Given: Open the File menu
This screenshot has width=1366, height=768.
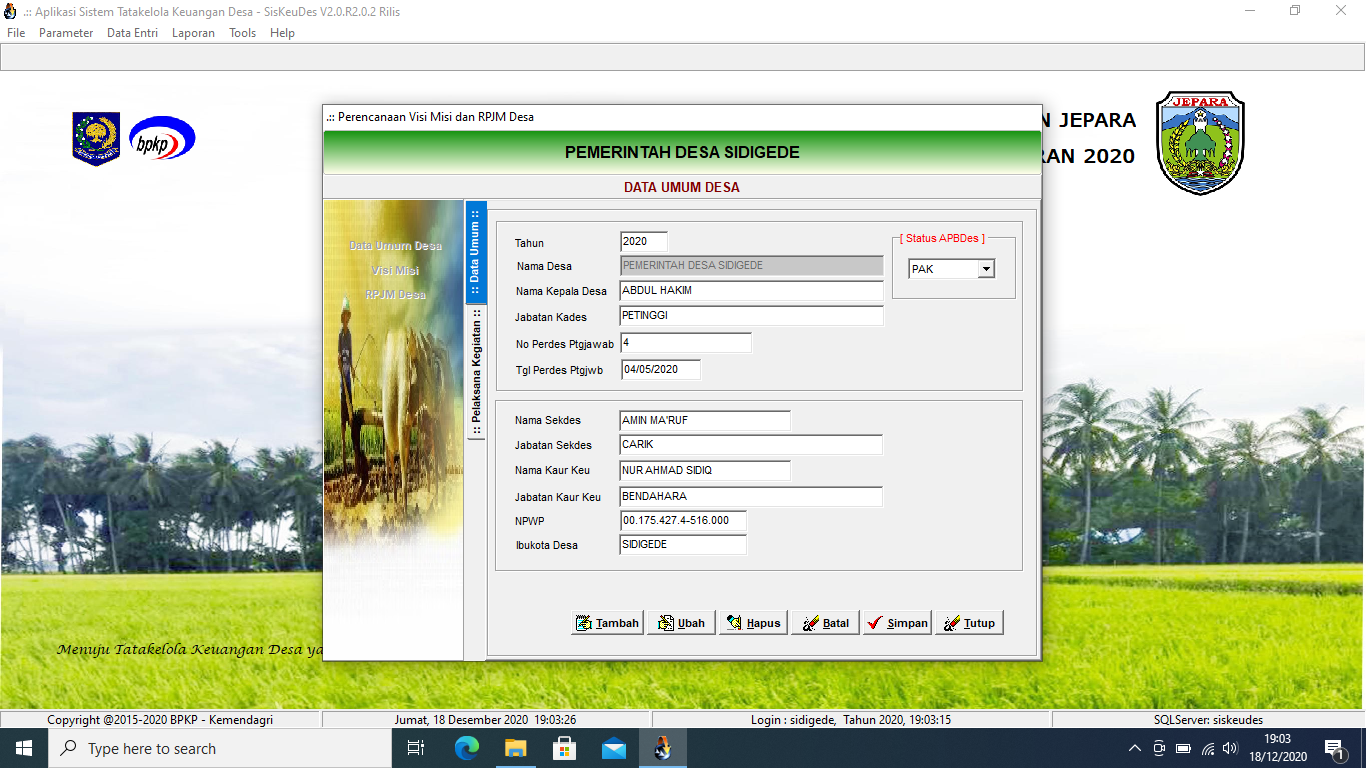Looking at the screenshot, I should (16, 33).
